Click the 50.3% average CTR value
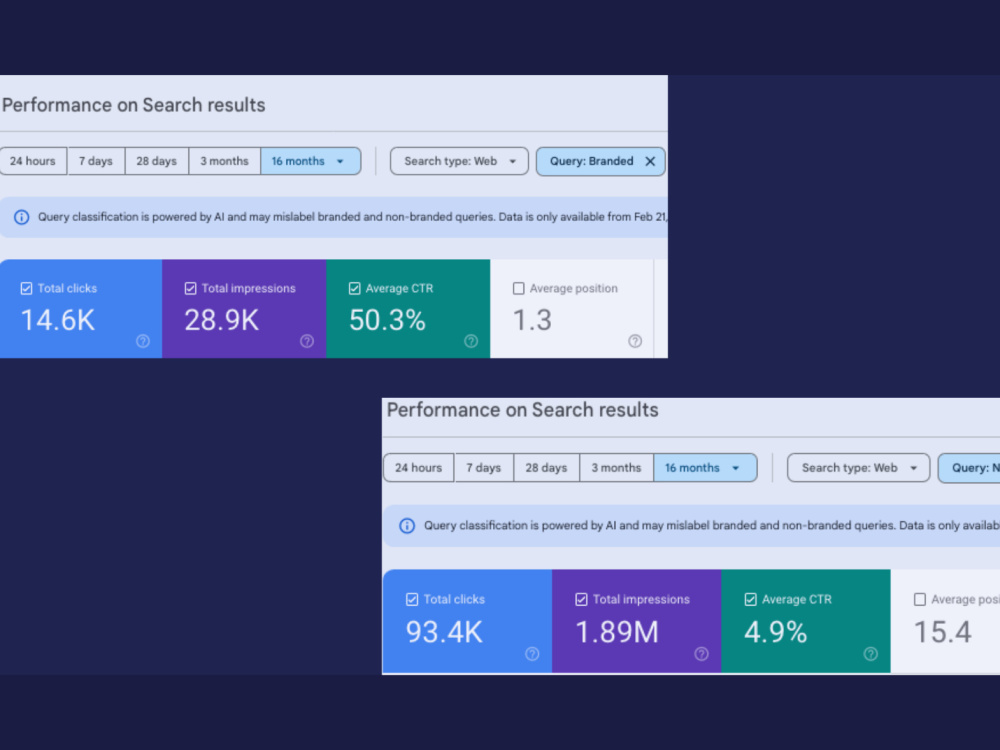This screenshot has width=1000, height=750. point(387,320)
